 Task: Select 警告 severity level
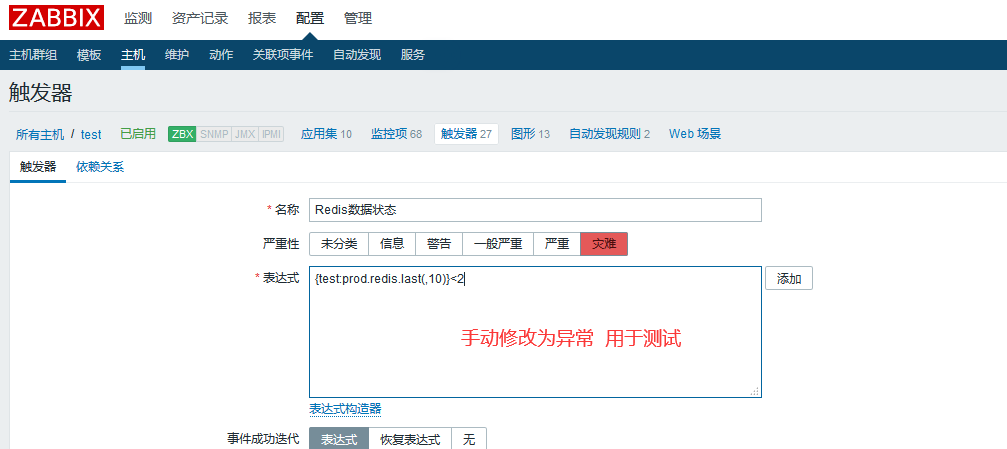click(439, 244)
